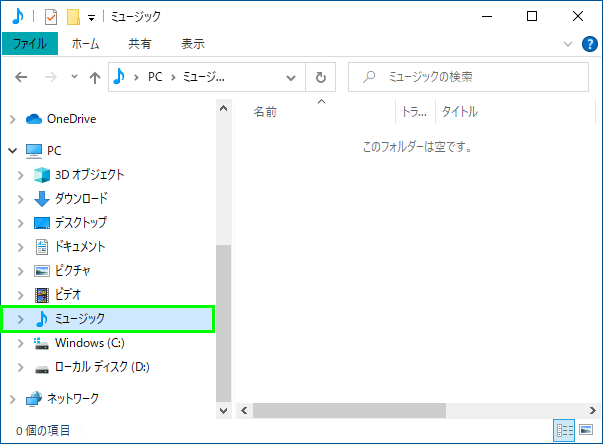Click file list scroll left arrow
Screen dimensions: 603x444
click(244, 411)
